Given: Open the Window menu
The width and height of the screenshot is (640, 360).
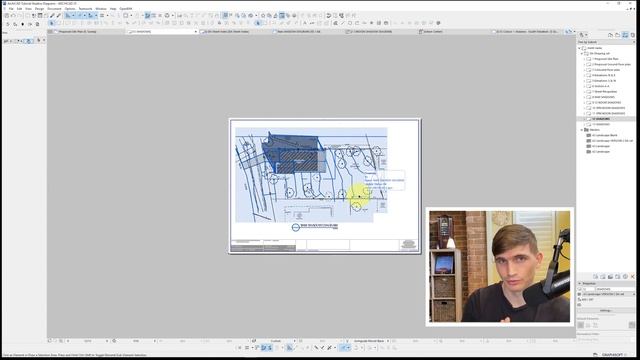Looking at the screenshot, I should 101,9.
